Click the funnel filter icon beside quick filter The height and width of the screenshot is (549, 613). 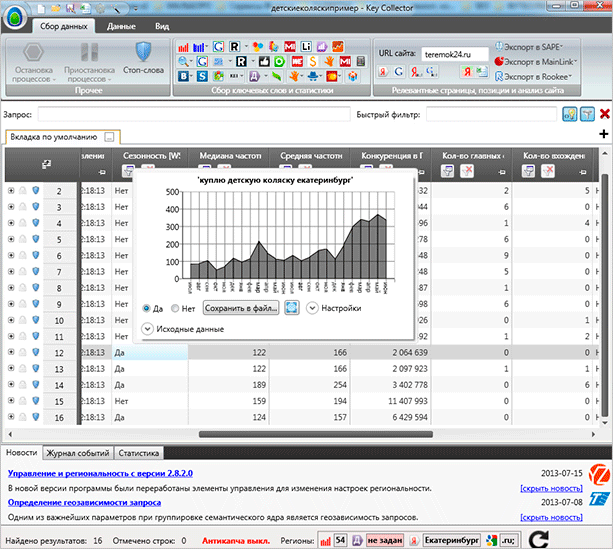586,114
